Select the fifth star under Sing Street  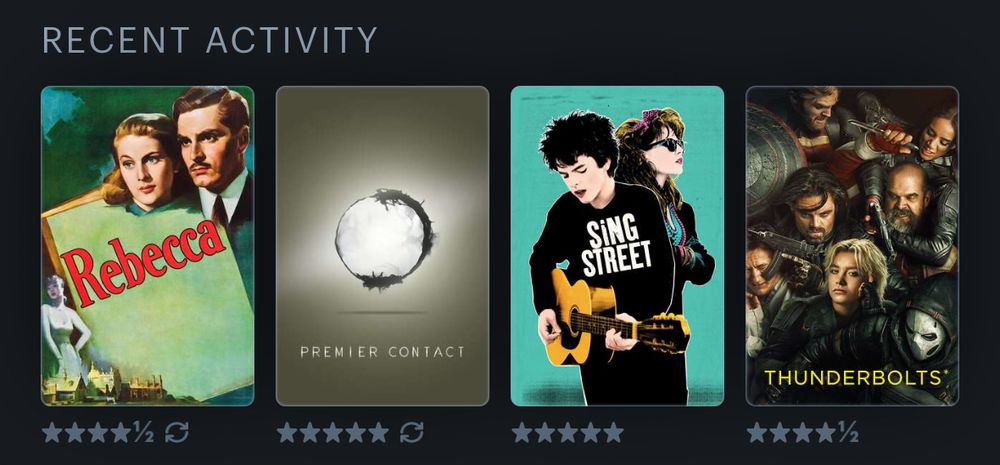pyautogui.click(x=614, y=432)
